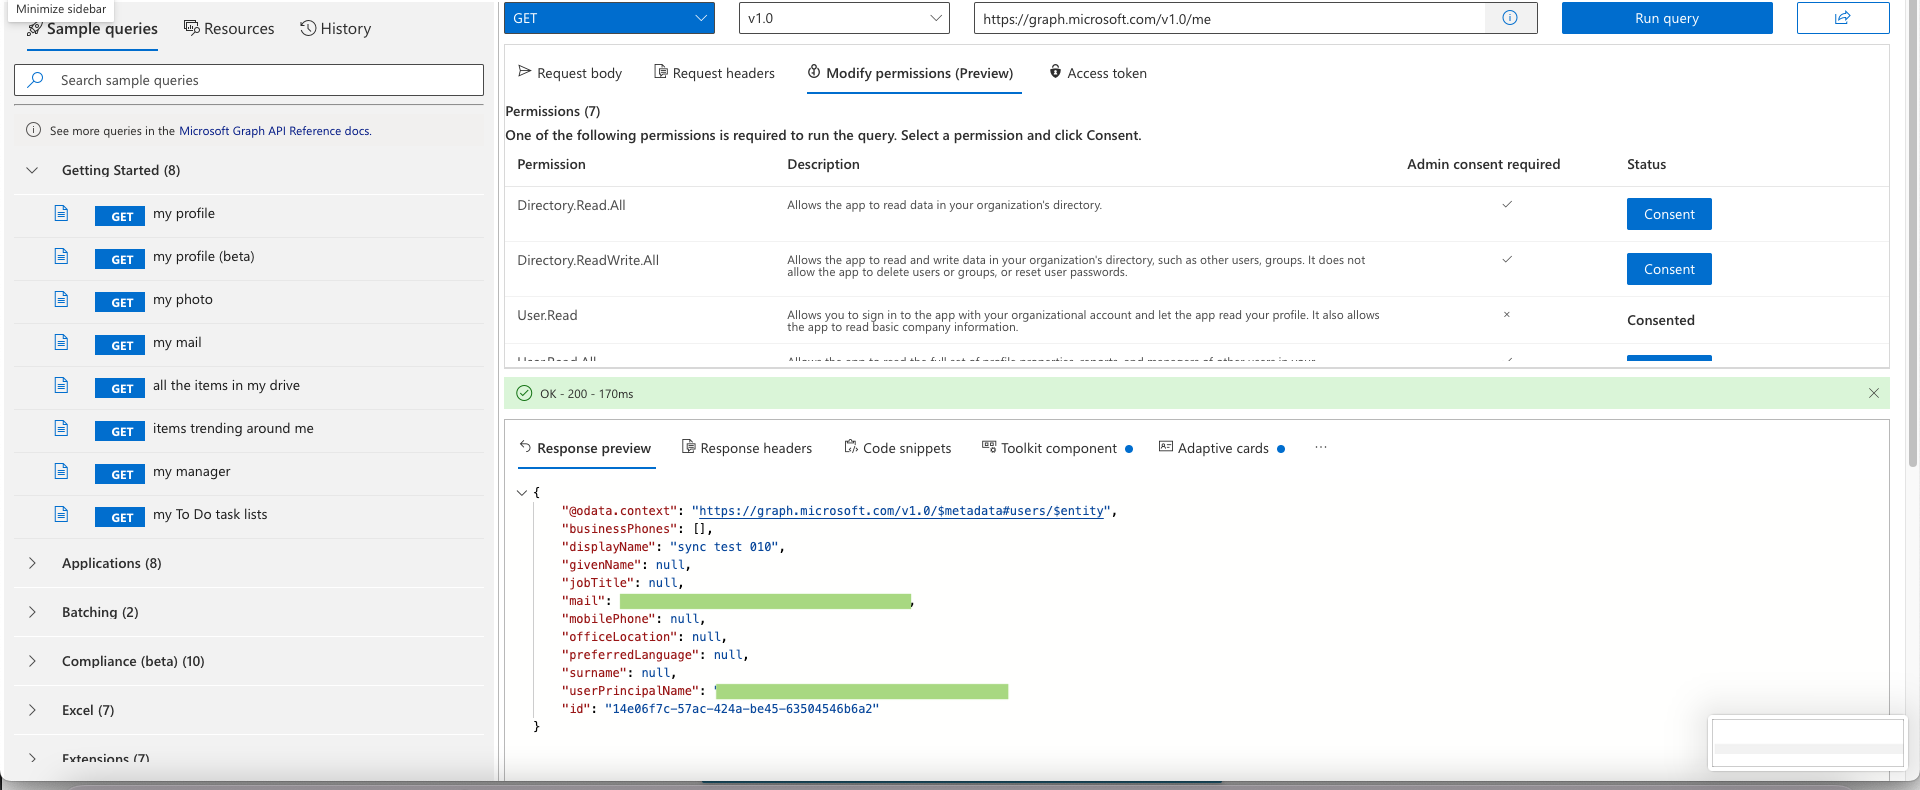Consent to Directory.Read.All permission
The height and width of the screenshot is (790, 1920).
click(1669, 214)
